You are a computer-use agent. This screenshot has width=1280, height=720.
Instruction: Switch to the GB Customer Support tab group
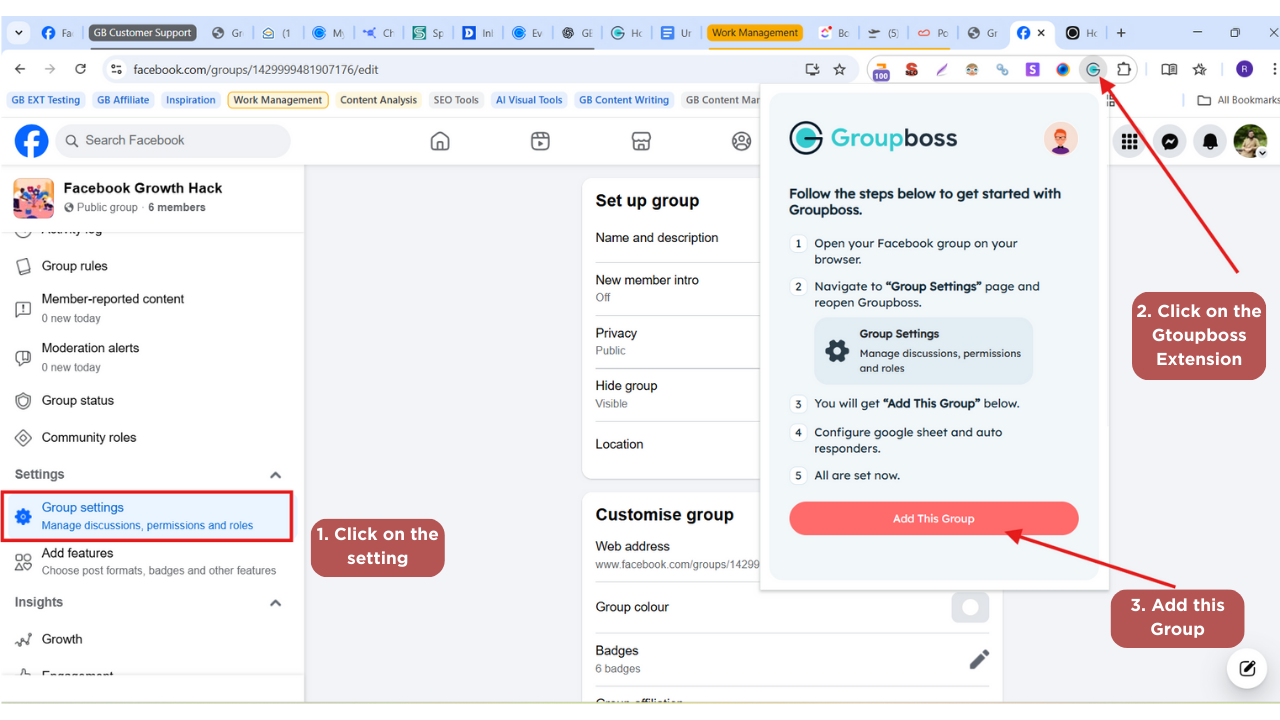point(142,33)
